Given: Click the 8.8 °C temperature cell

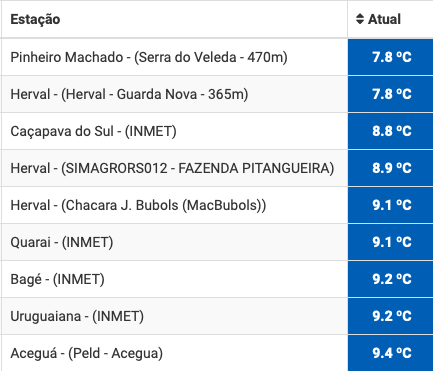Looking at the screenshot, I should (390, 131).
